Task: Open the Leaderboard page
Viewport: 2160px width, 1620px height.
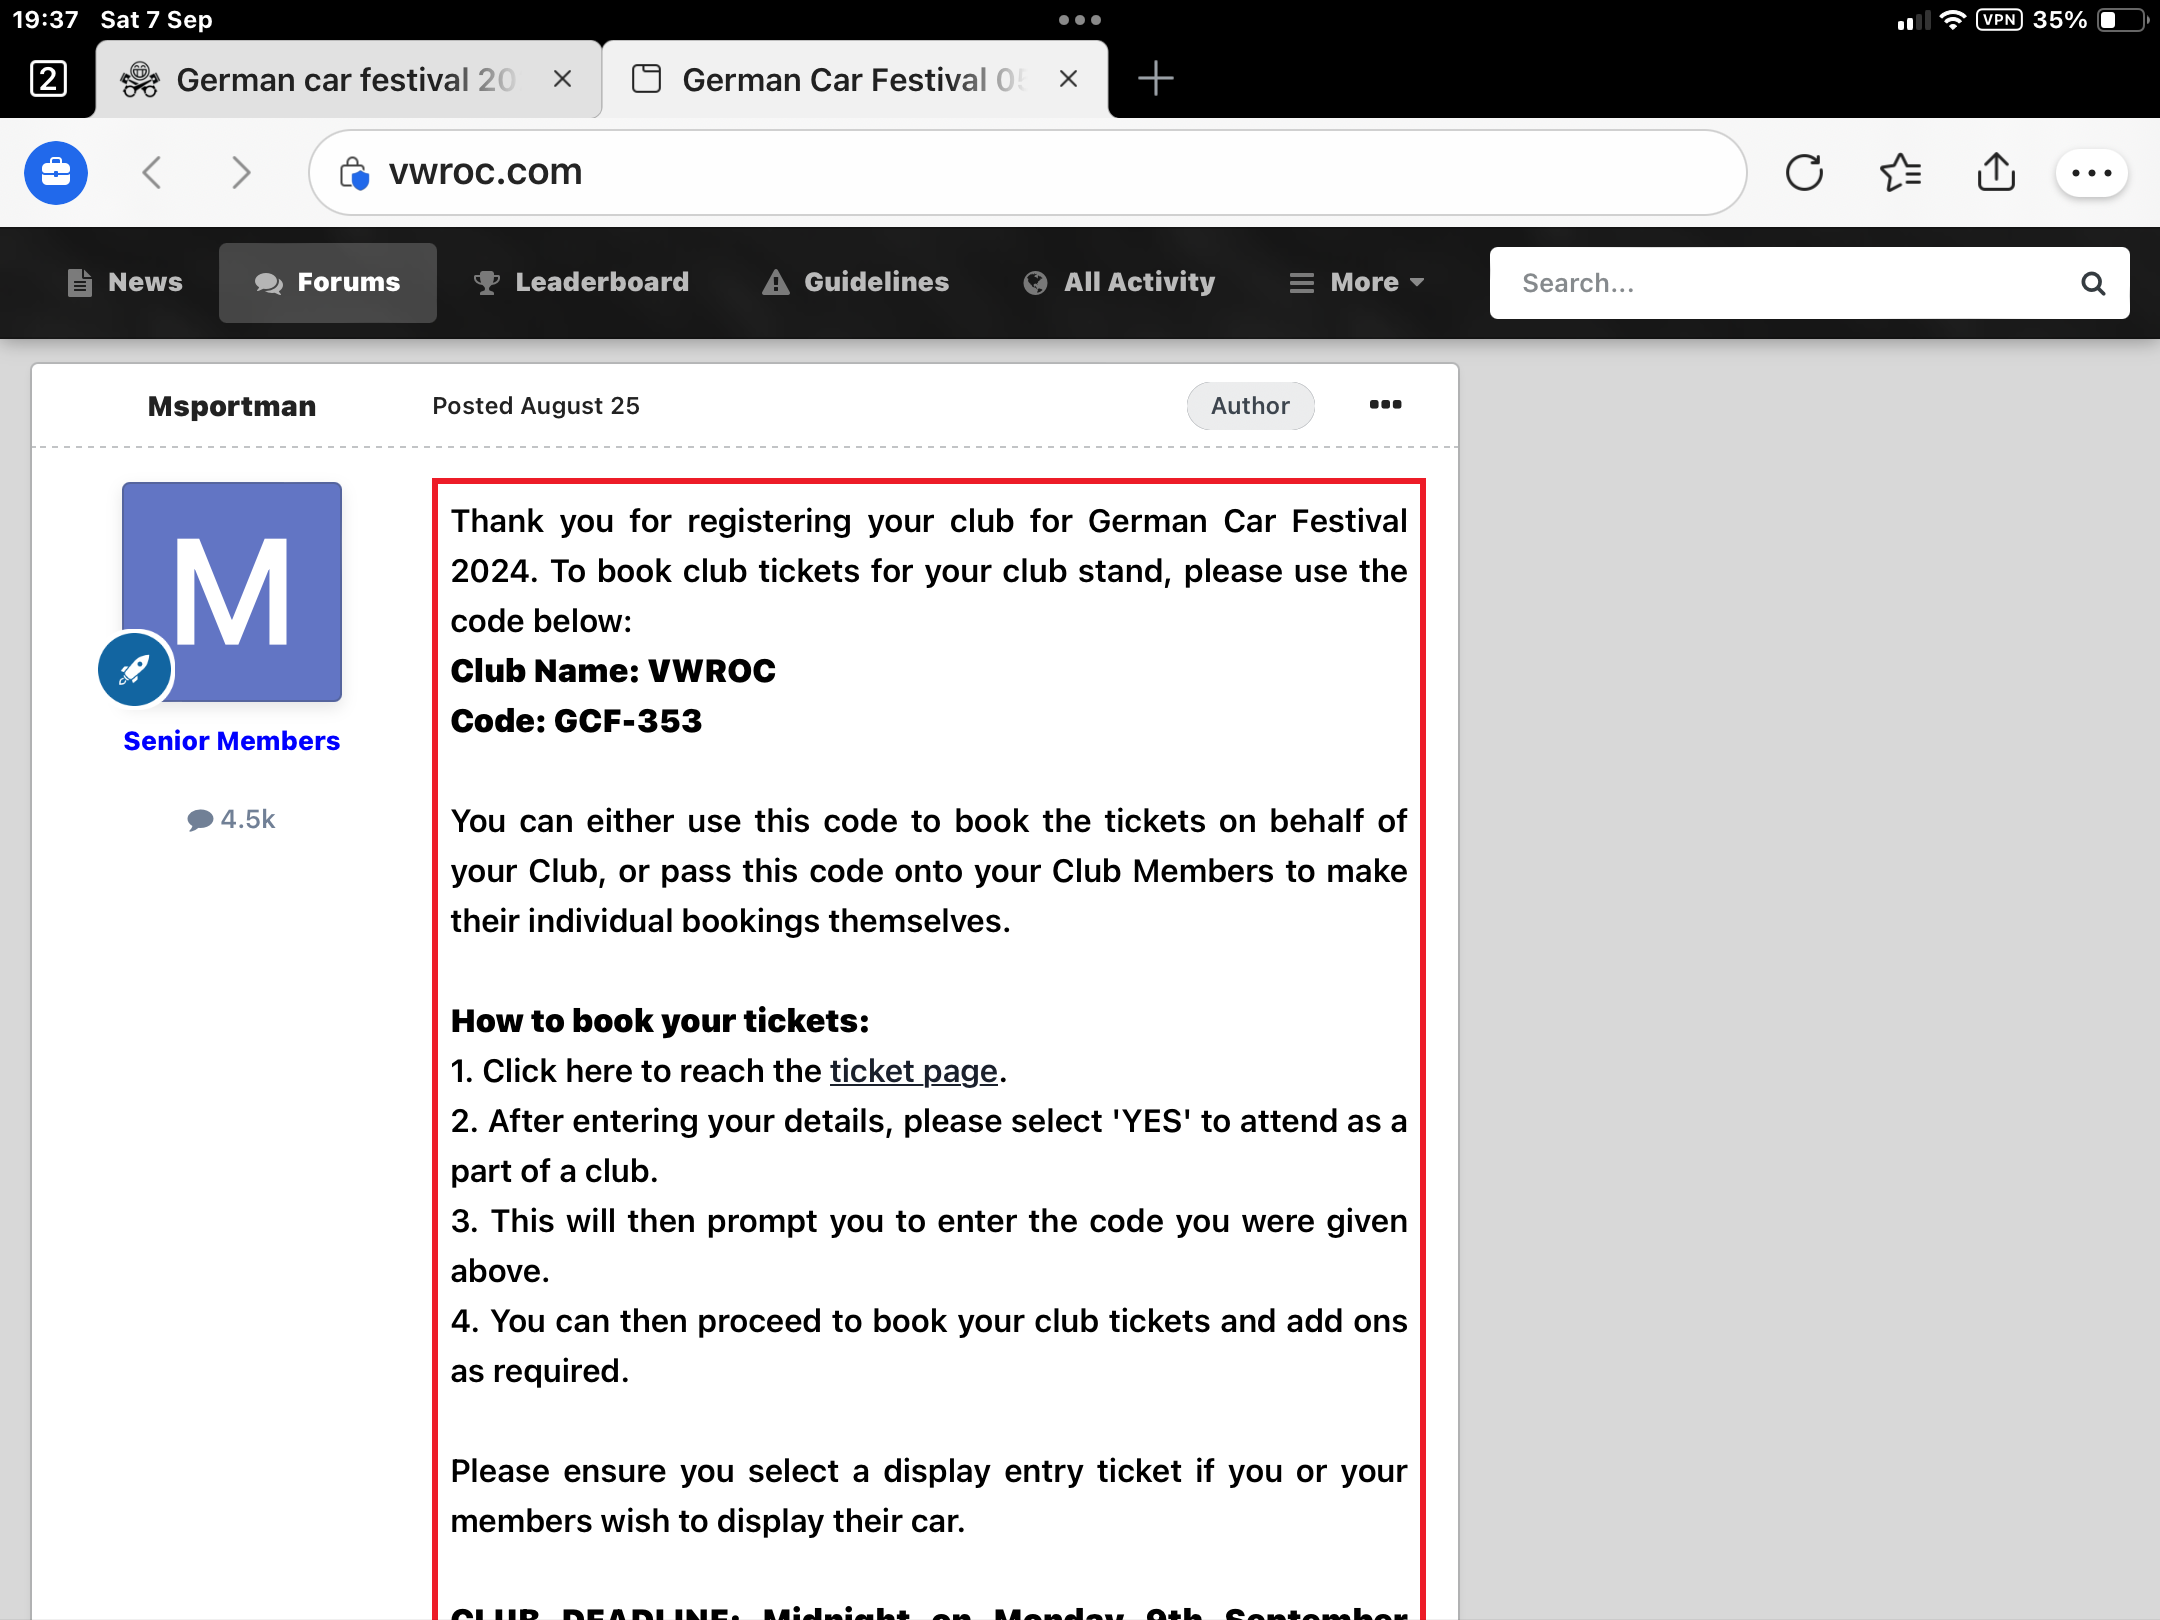Action: [x=581, y=283]
